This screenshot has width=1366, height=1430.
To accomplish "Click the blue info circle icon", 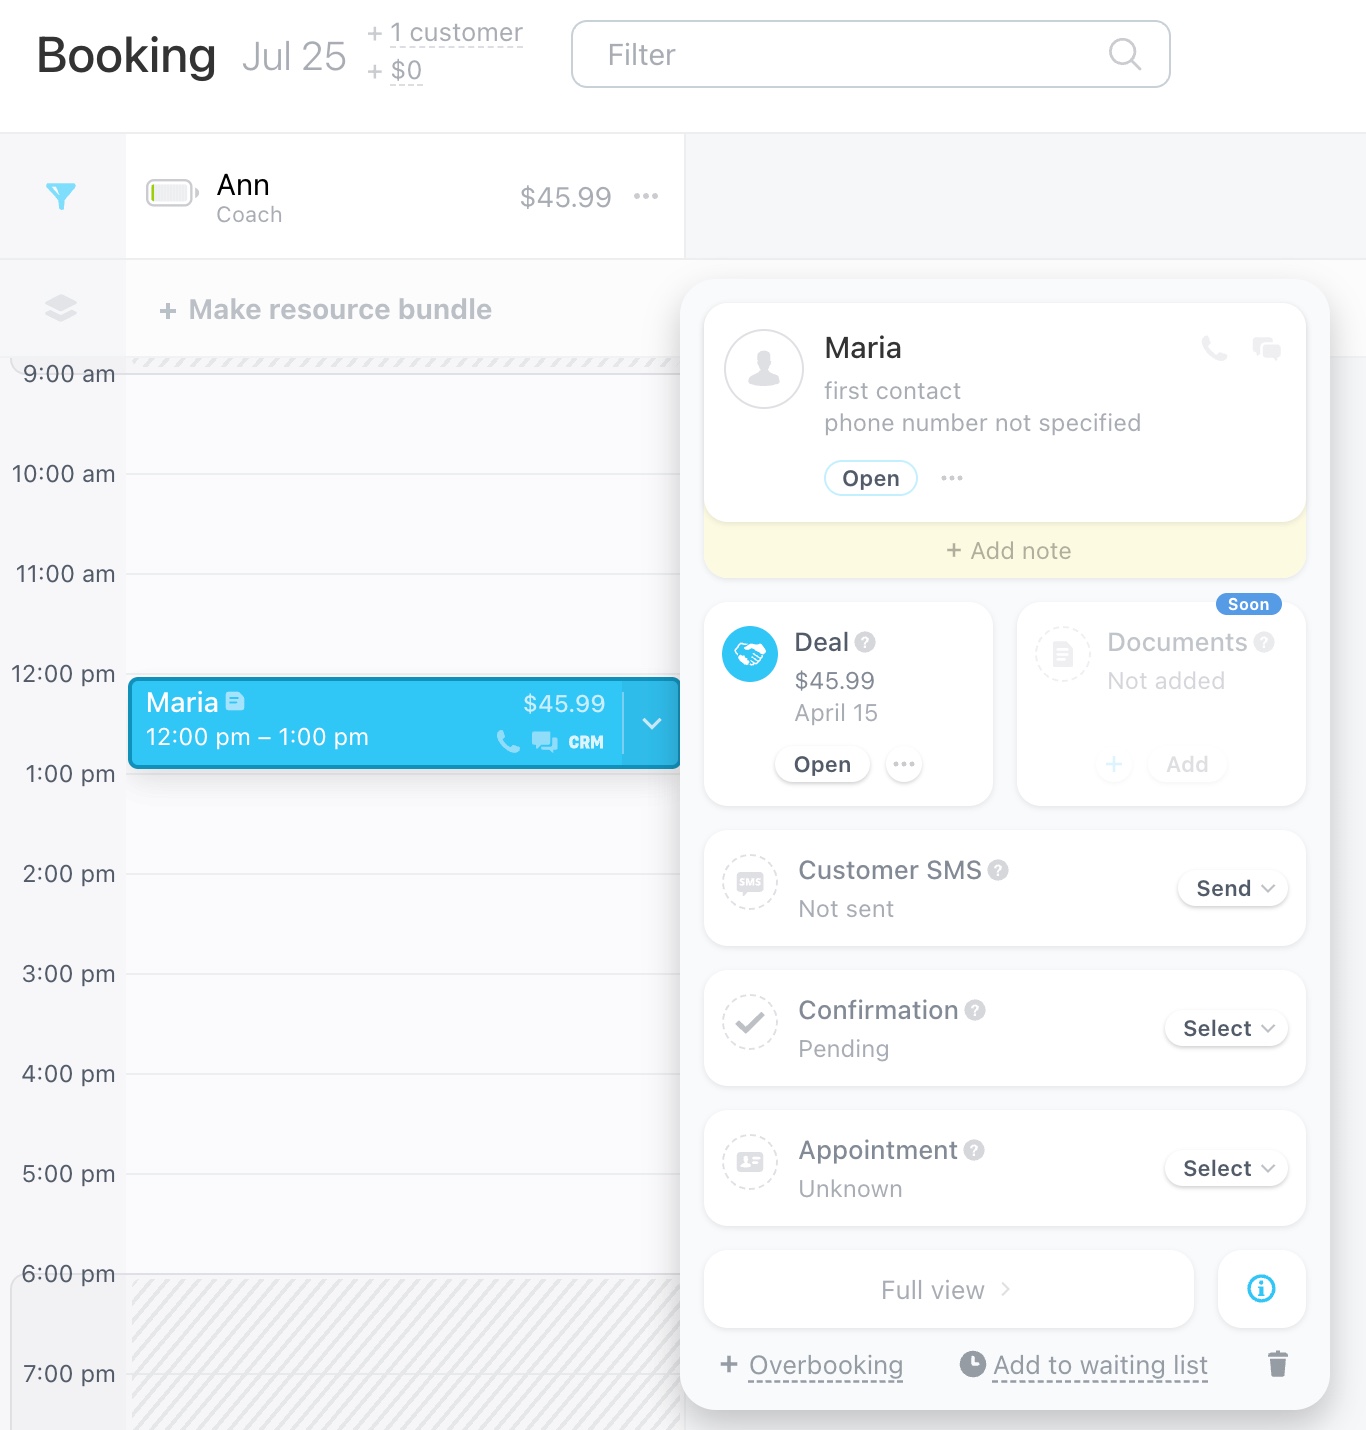I will [x=1261, y=1289].
